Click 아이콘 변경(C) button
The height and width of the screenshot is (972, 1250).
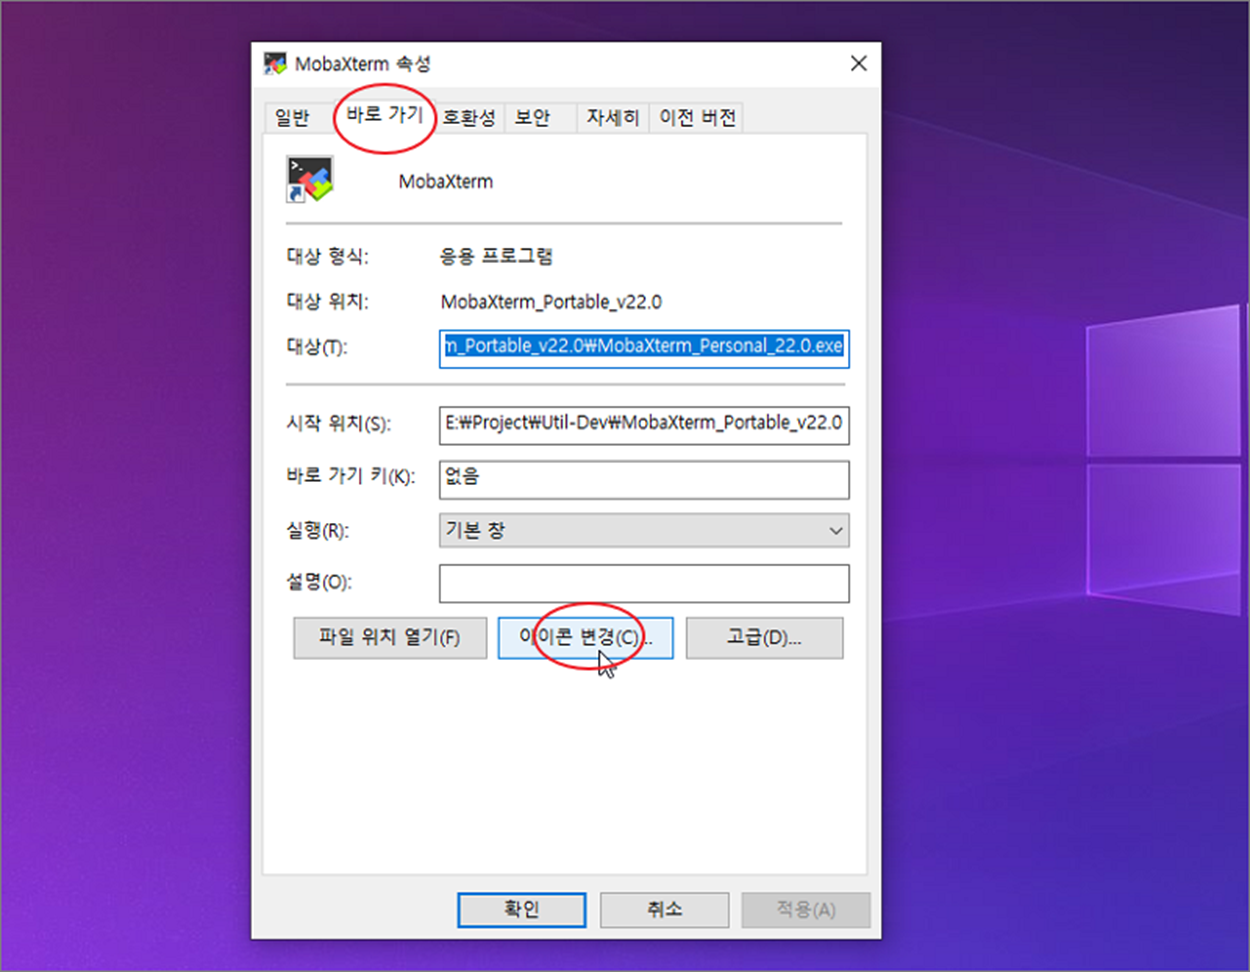pyautogui.click(x=586, y=638)
